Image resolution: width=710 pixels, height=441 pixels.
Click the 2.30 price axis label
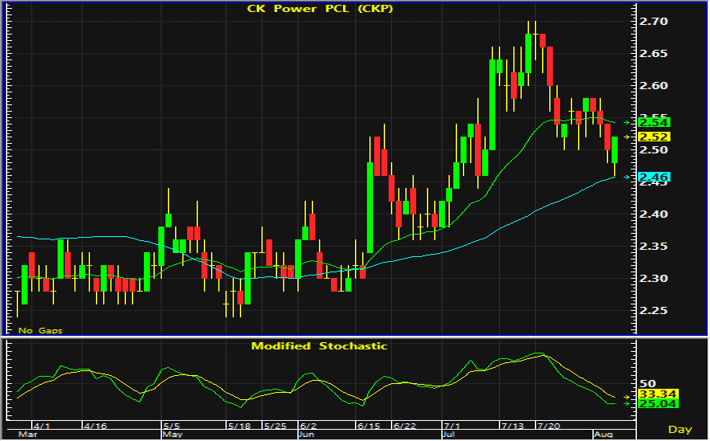coord(653,278)
